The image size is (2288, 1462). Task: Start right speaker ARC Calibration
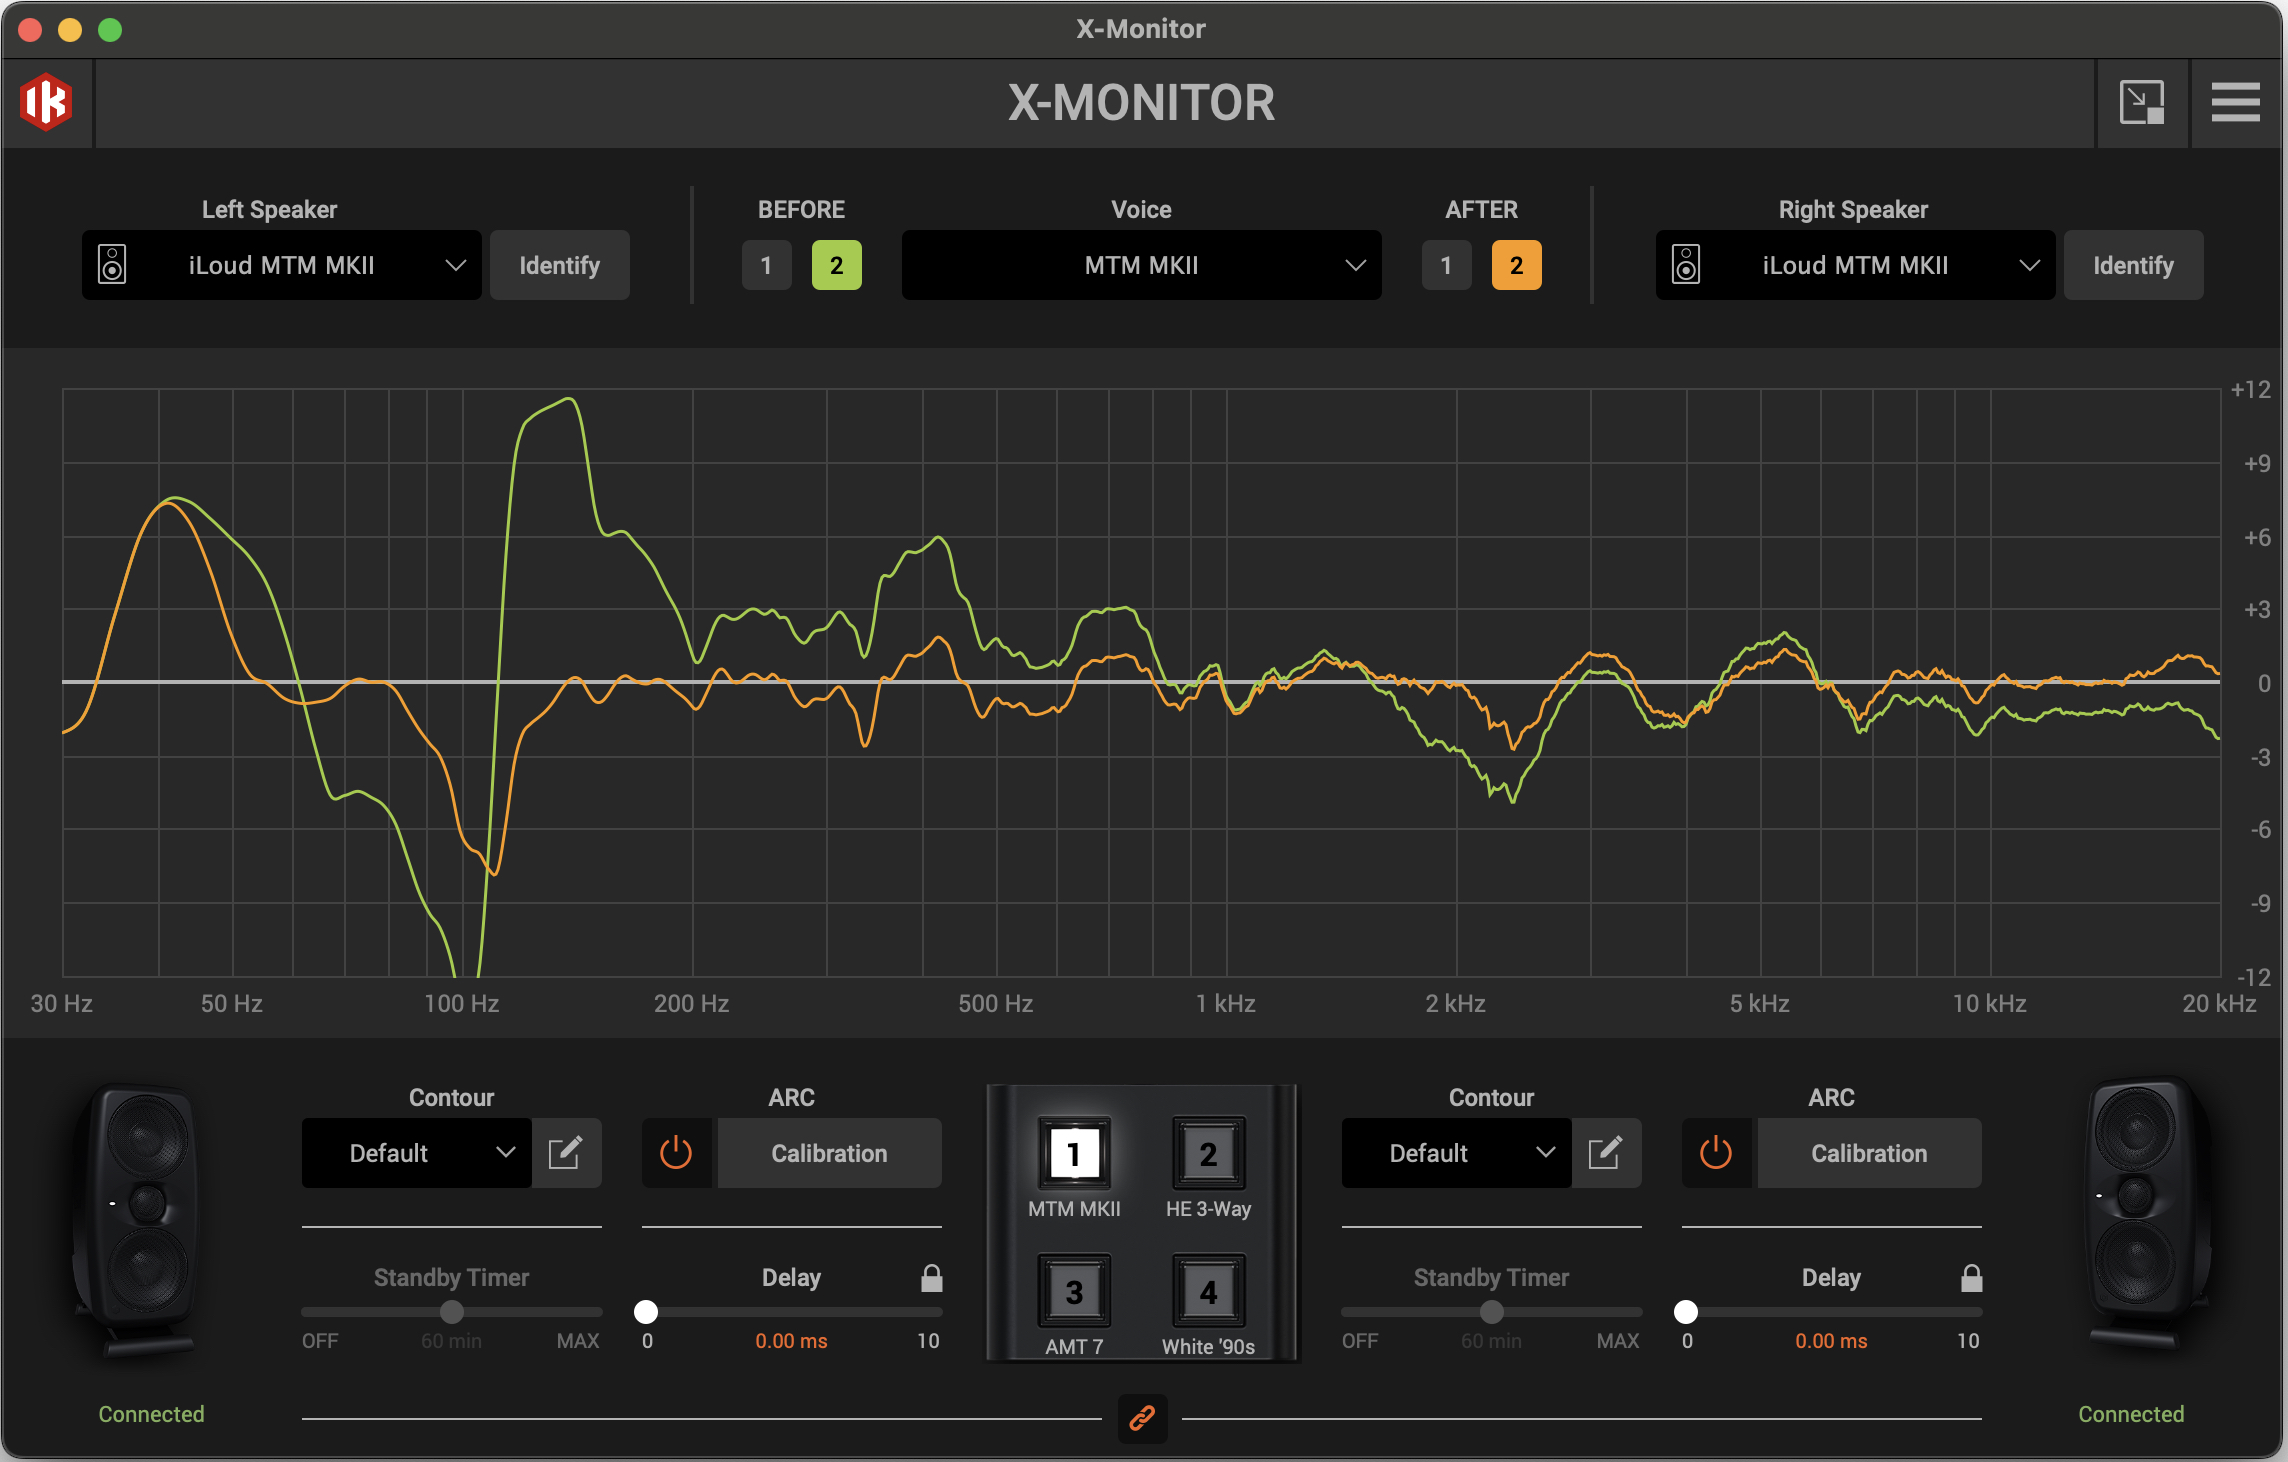(x=1870, y=1153)
